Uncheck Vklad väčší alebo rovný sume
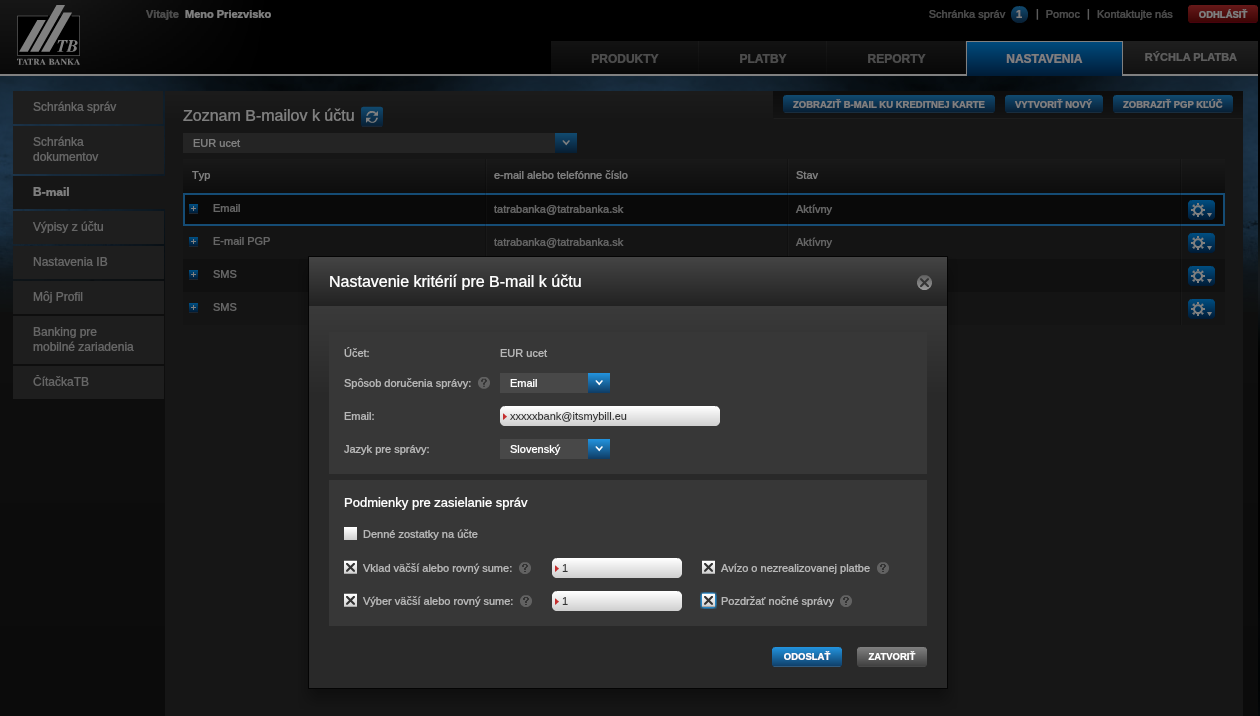 350,568
